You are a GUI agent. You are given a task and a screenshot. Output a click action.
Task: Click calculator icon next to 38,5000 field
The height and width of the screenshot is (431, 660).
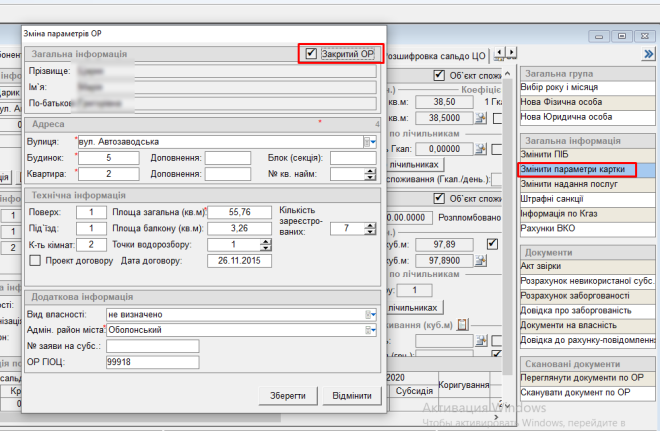coord(480,117)
